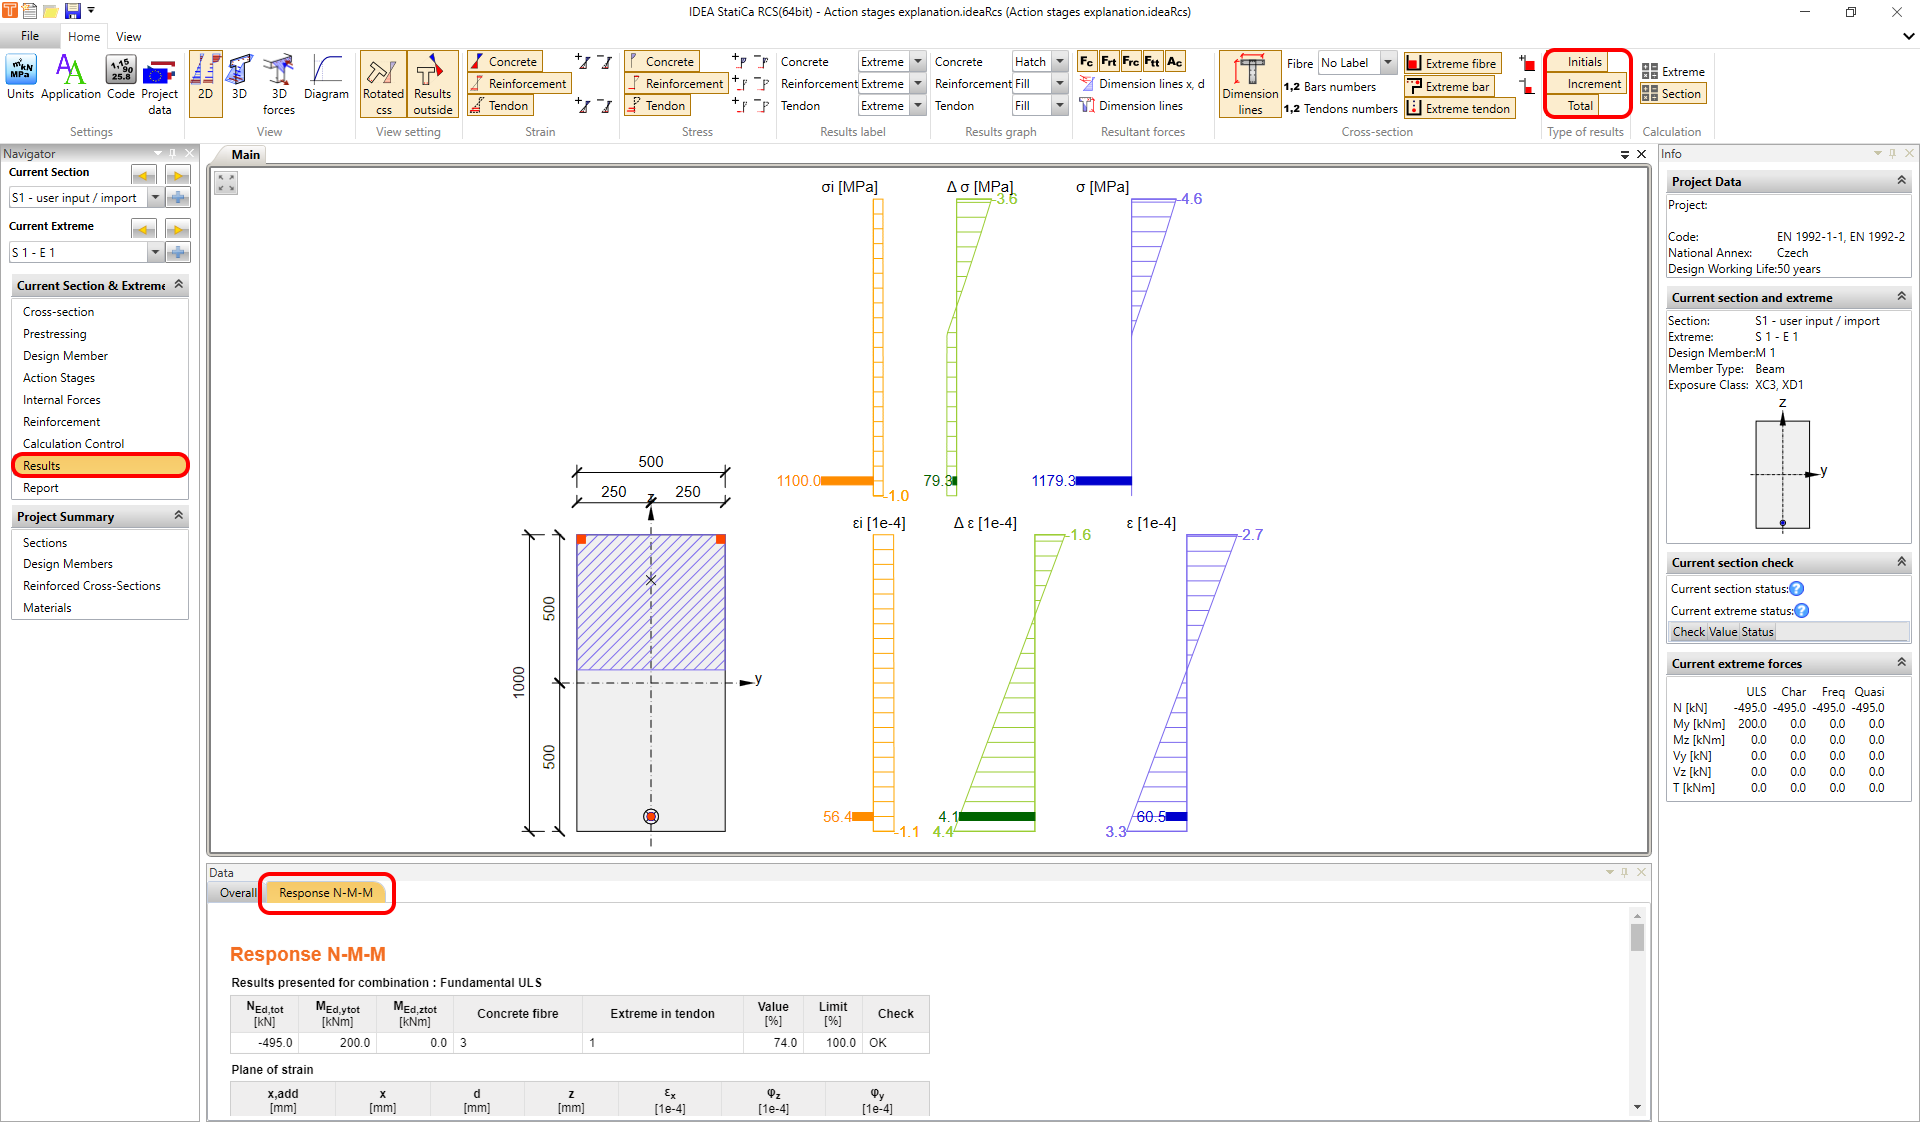Image resolution: width=1920 pixels, height=1123 pixels.
Task: Toggle Concrete strain display
Action: tap(504, 62)
